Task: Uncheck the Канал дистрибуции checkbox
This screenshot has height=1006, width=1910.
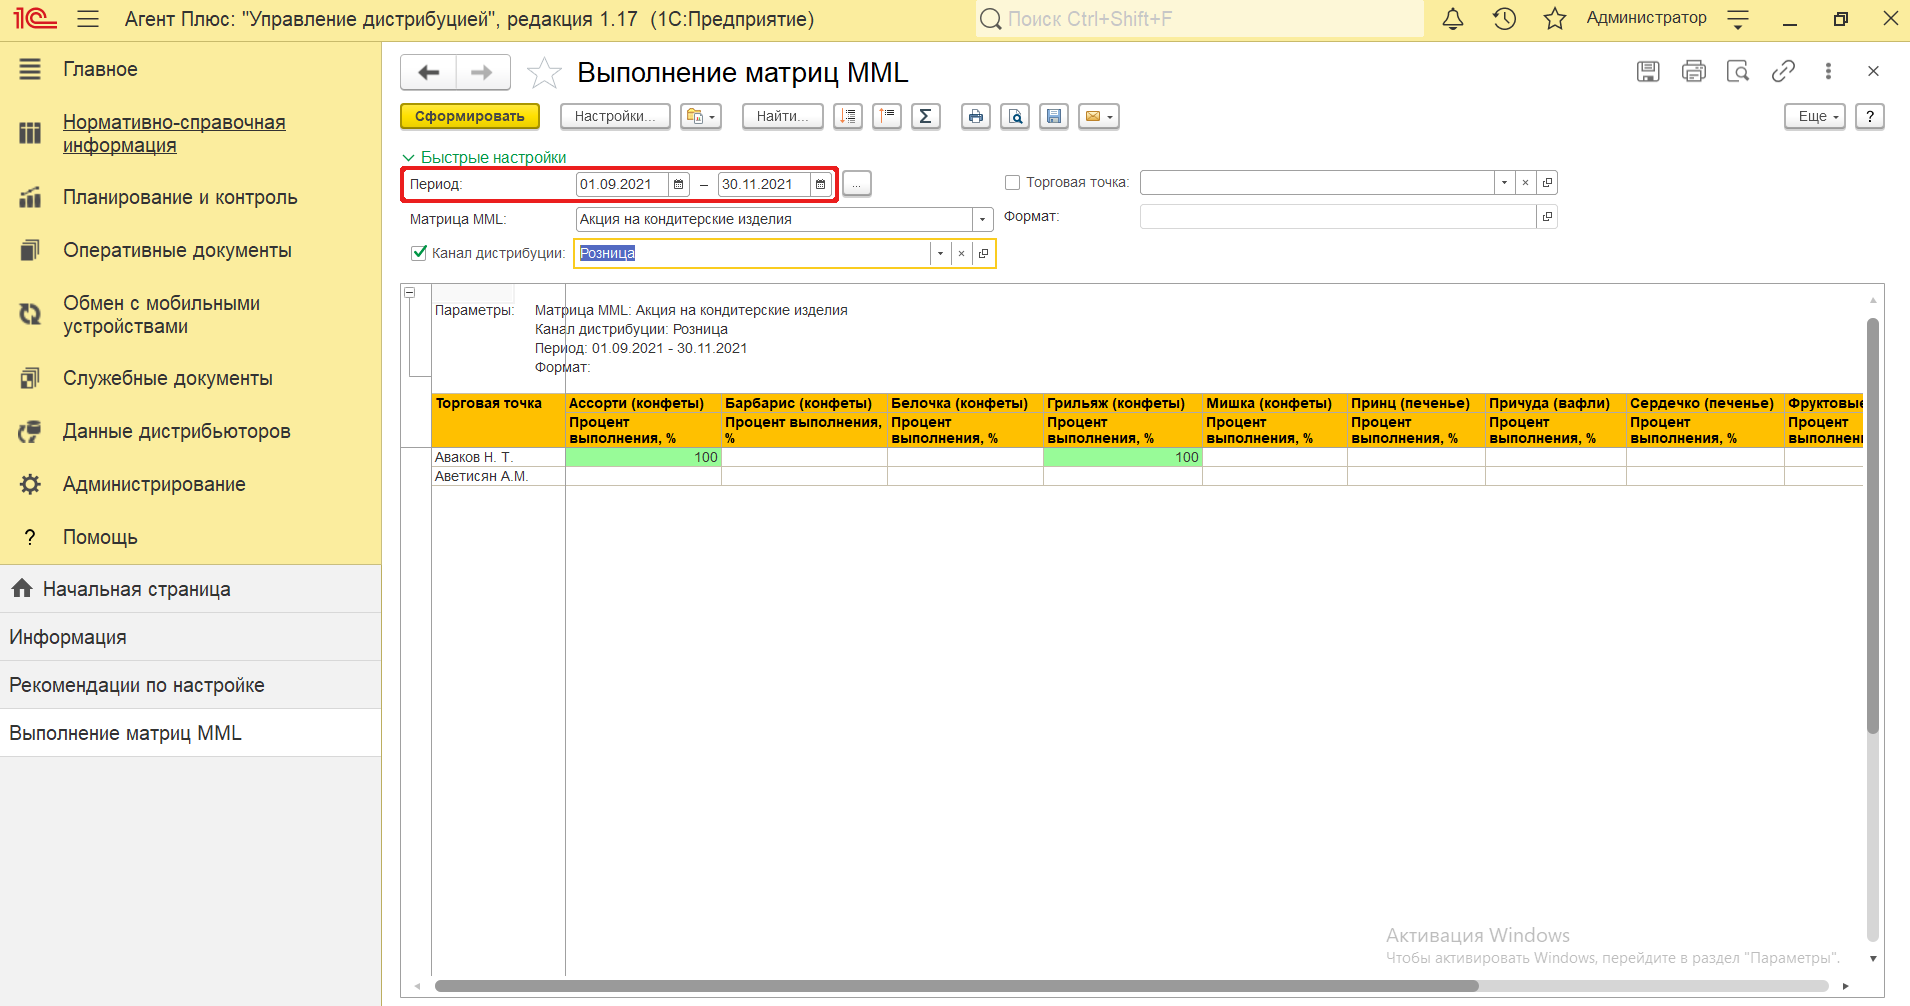Action: coord(419,253)
